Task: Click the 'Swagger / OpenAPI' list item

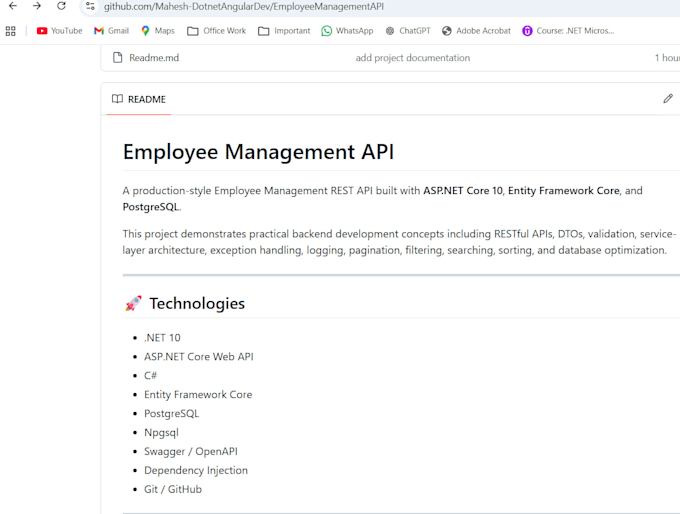Action: coord(191,452)
